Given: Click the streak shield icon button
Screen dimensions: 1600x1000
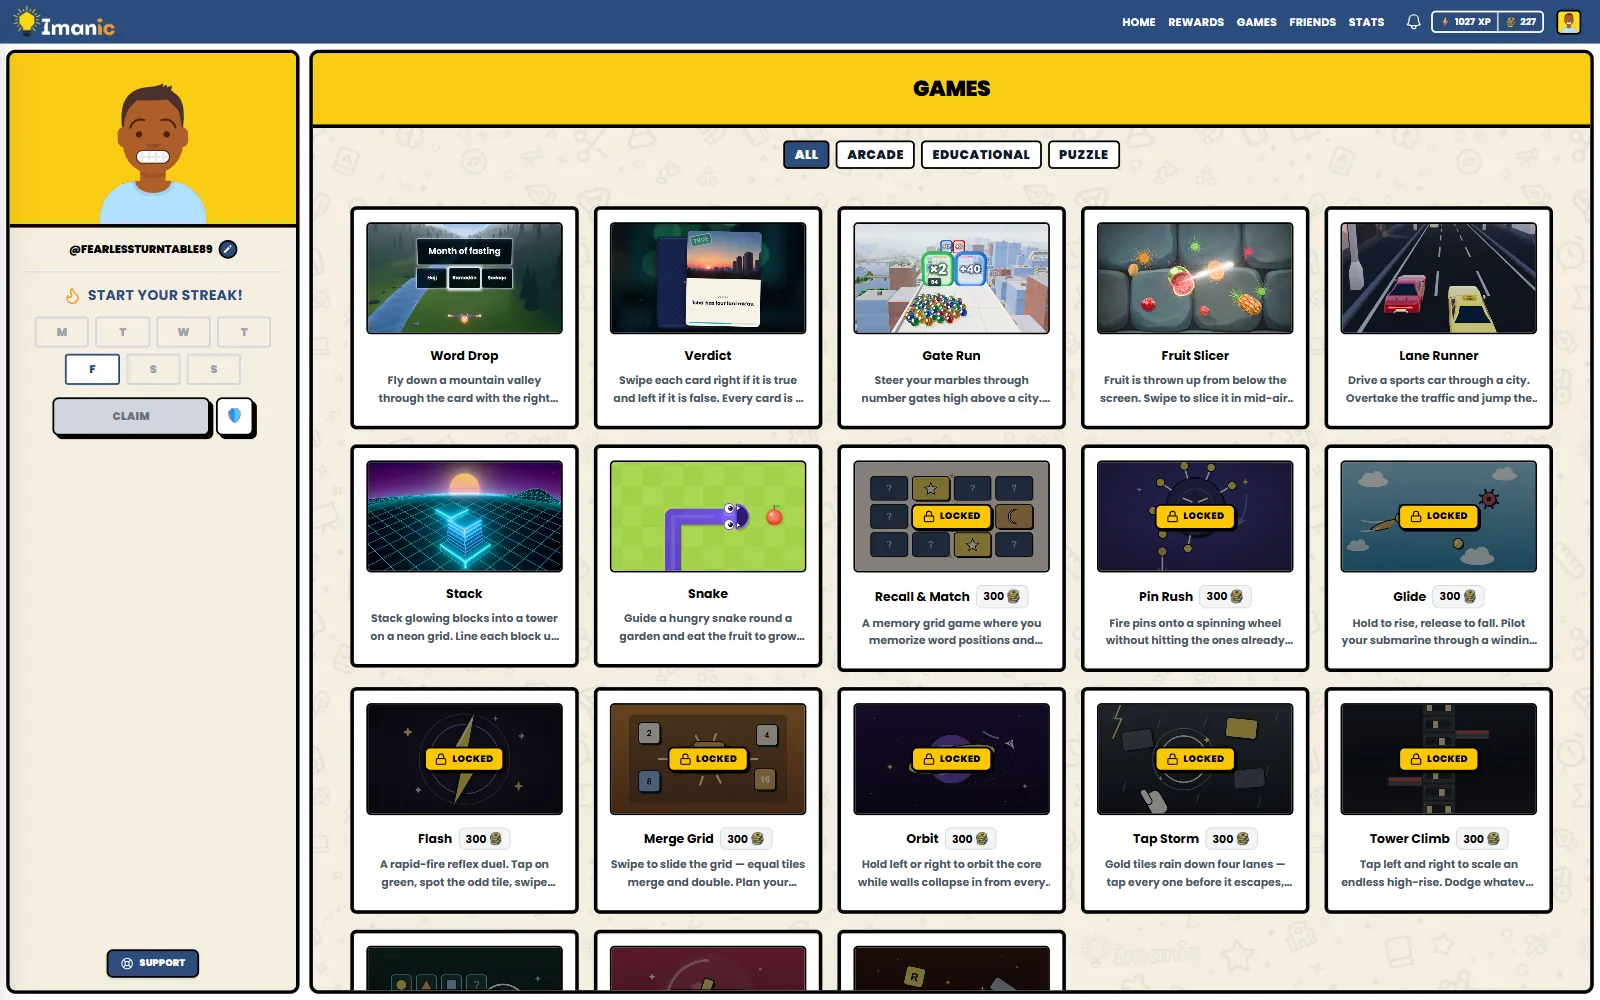Looking at the screenshot, I should tap(235, 416).
